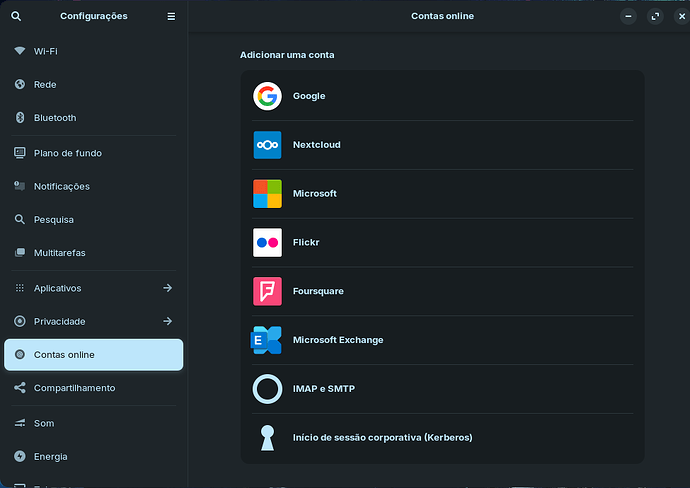Open Multitarefas settings panel

(x=59, y=253)
